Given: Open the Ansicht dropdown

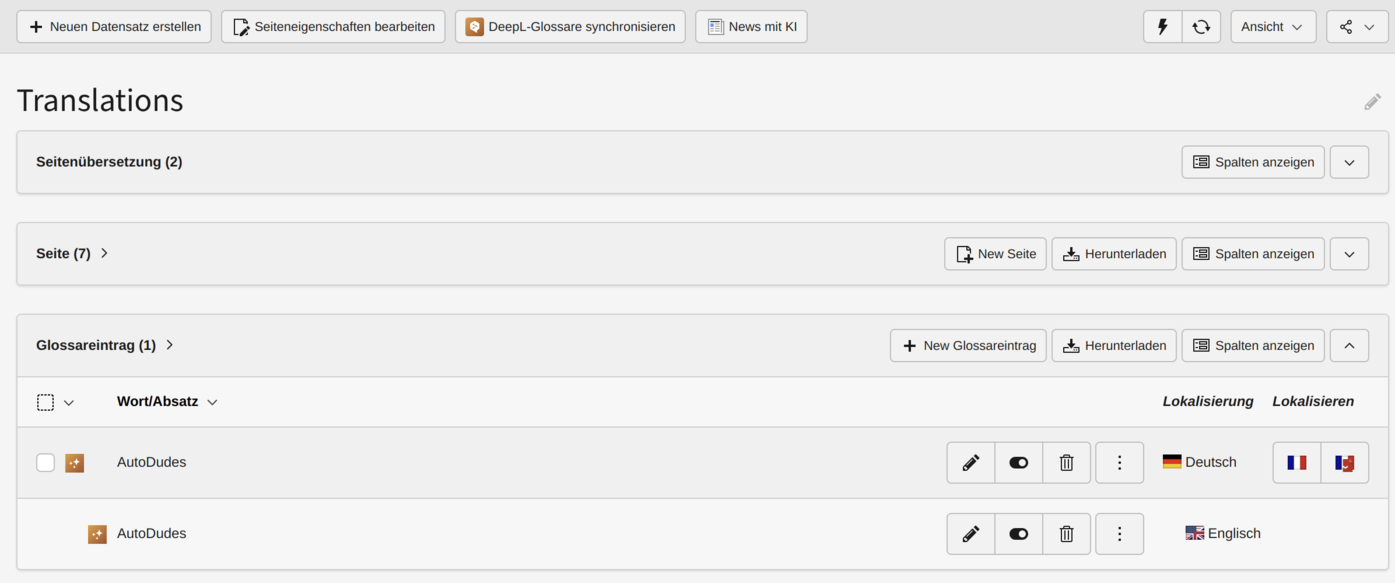Looking at the screenshot, I should tap(1273, 27).
